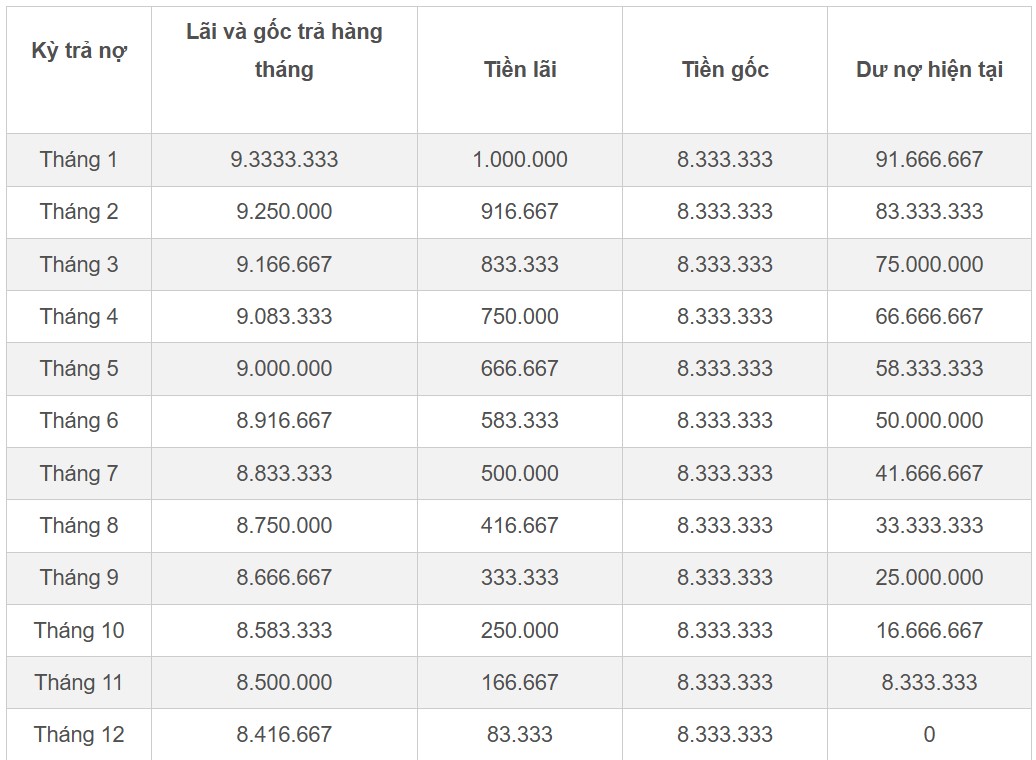Click the 'Kỳ trả nợ' column header
Viewport: 1036px width, 760px height.
(x=79, y=51)
